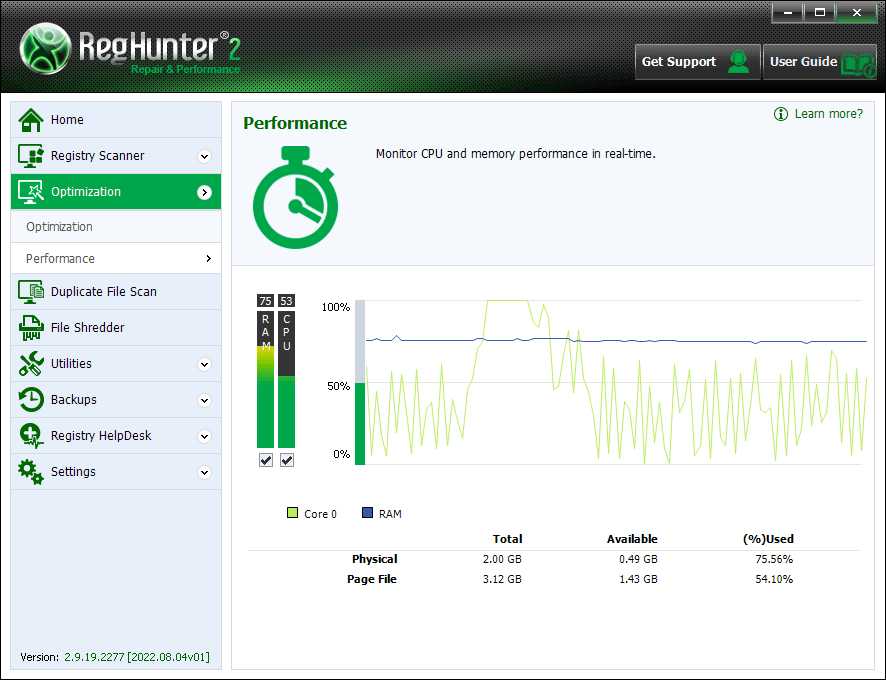Click the large green stopwatch Performance icon
The width and height of the screenshot is (886, 680).
coord(294,198)
